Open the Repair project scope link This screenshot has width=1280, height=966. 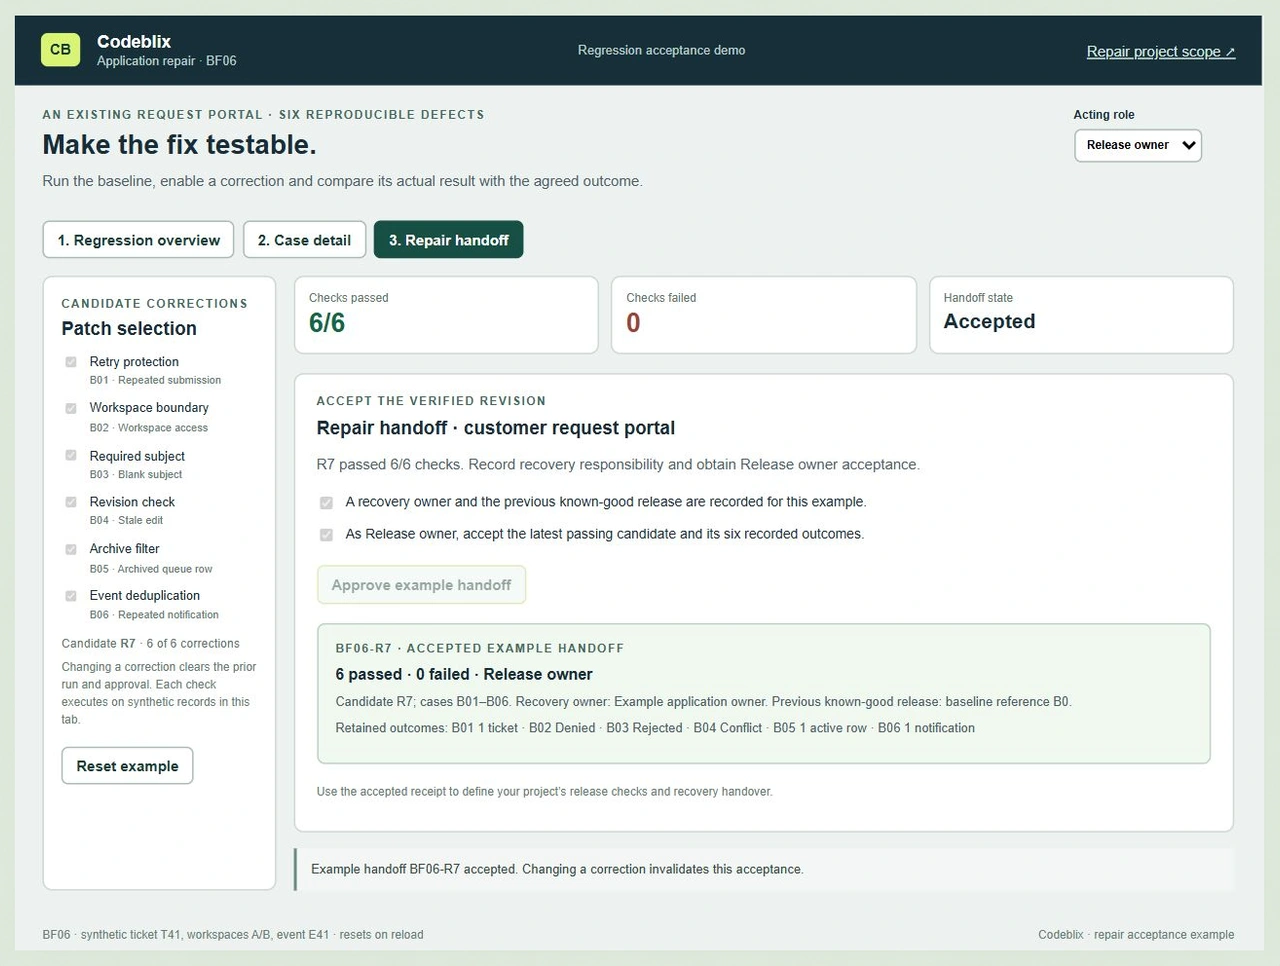tap(1161, 52)
